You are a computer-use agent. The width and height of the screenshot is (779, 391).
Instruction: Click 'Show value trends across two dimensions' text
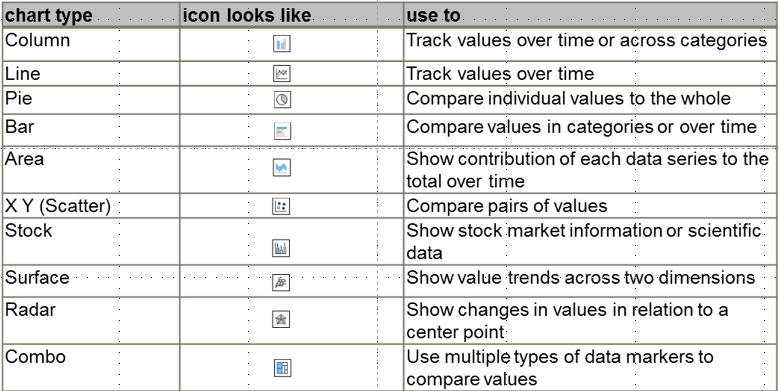tap(581, 277)
